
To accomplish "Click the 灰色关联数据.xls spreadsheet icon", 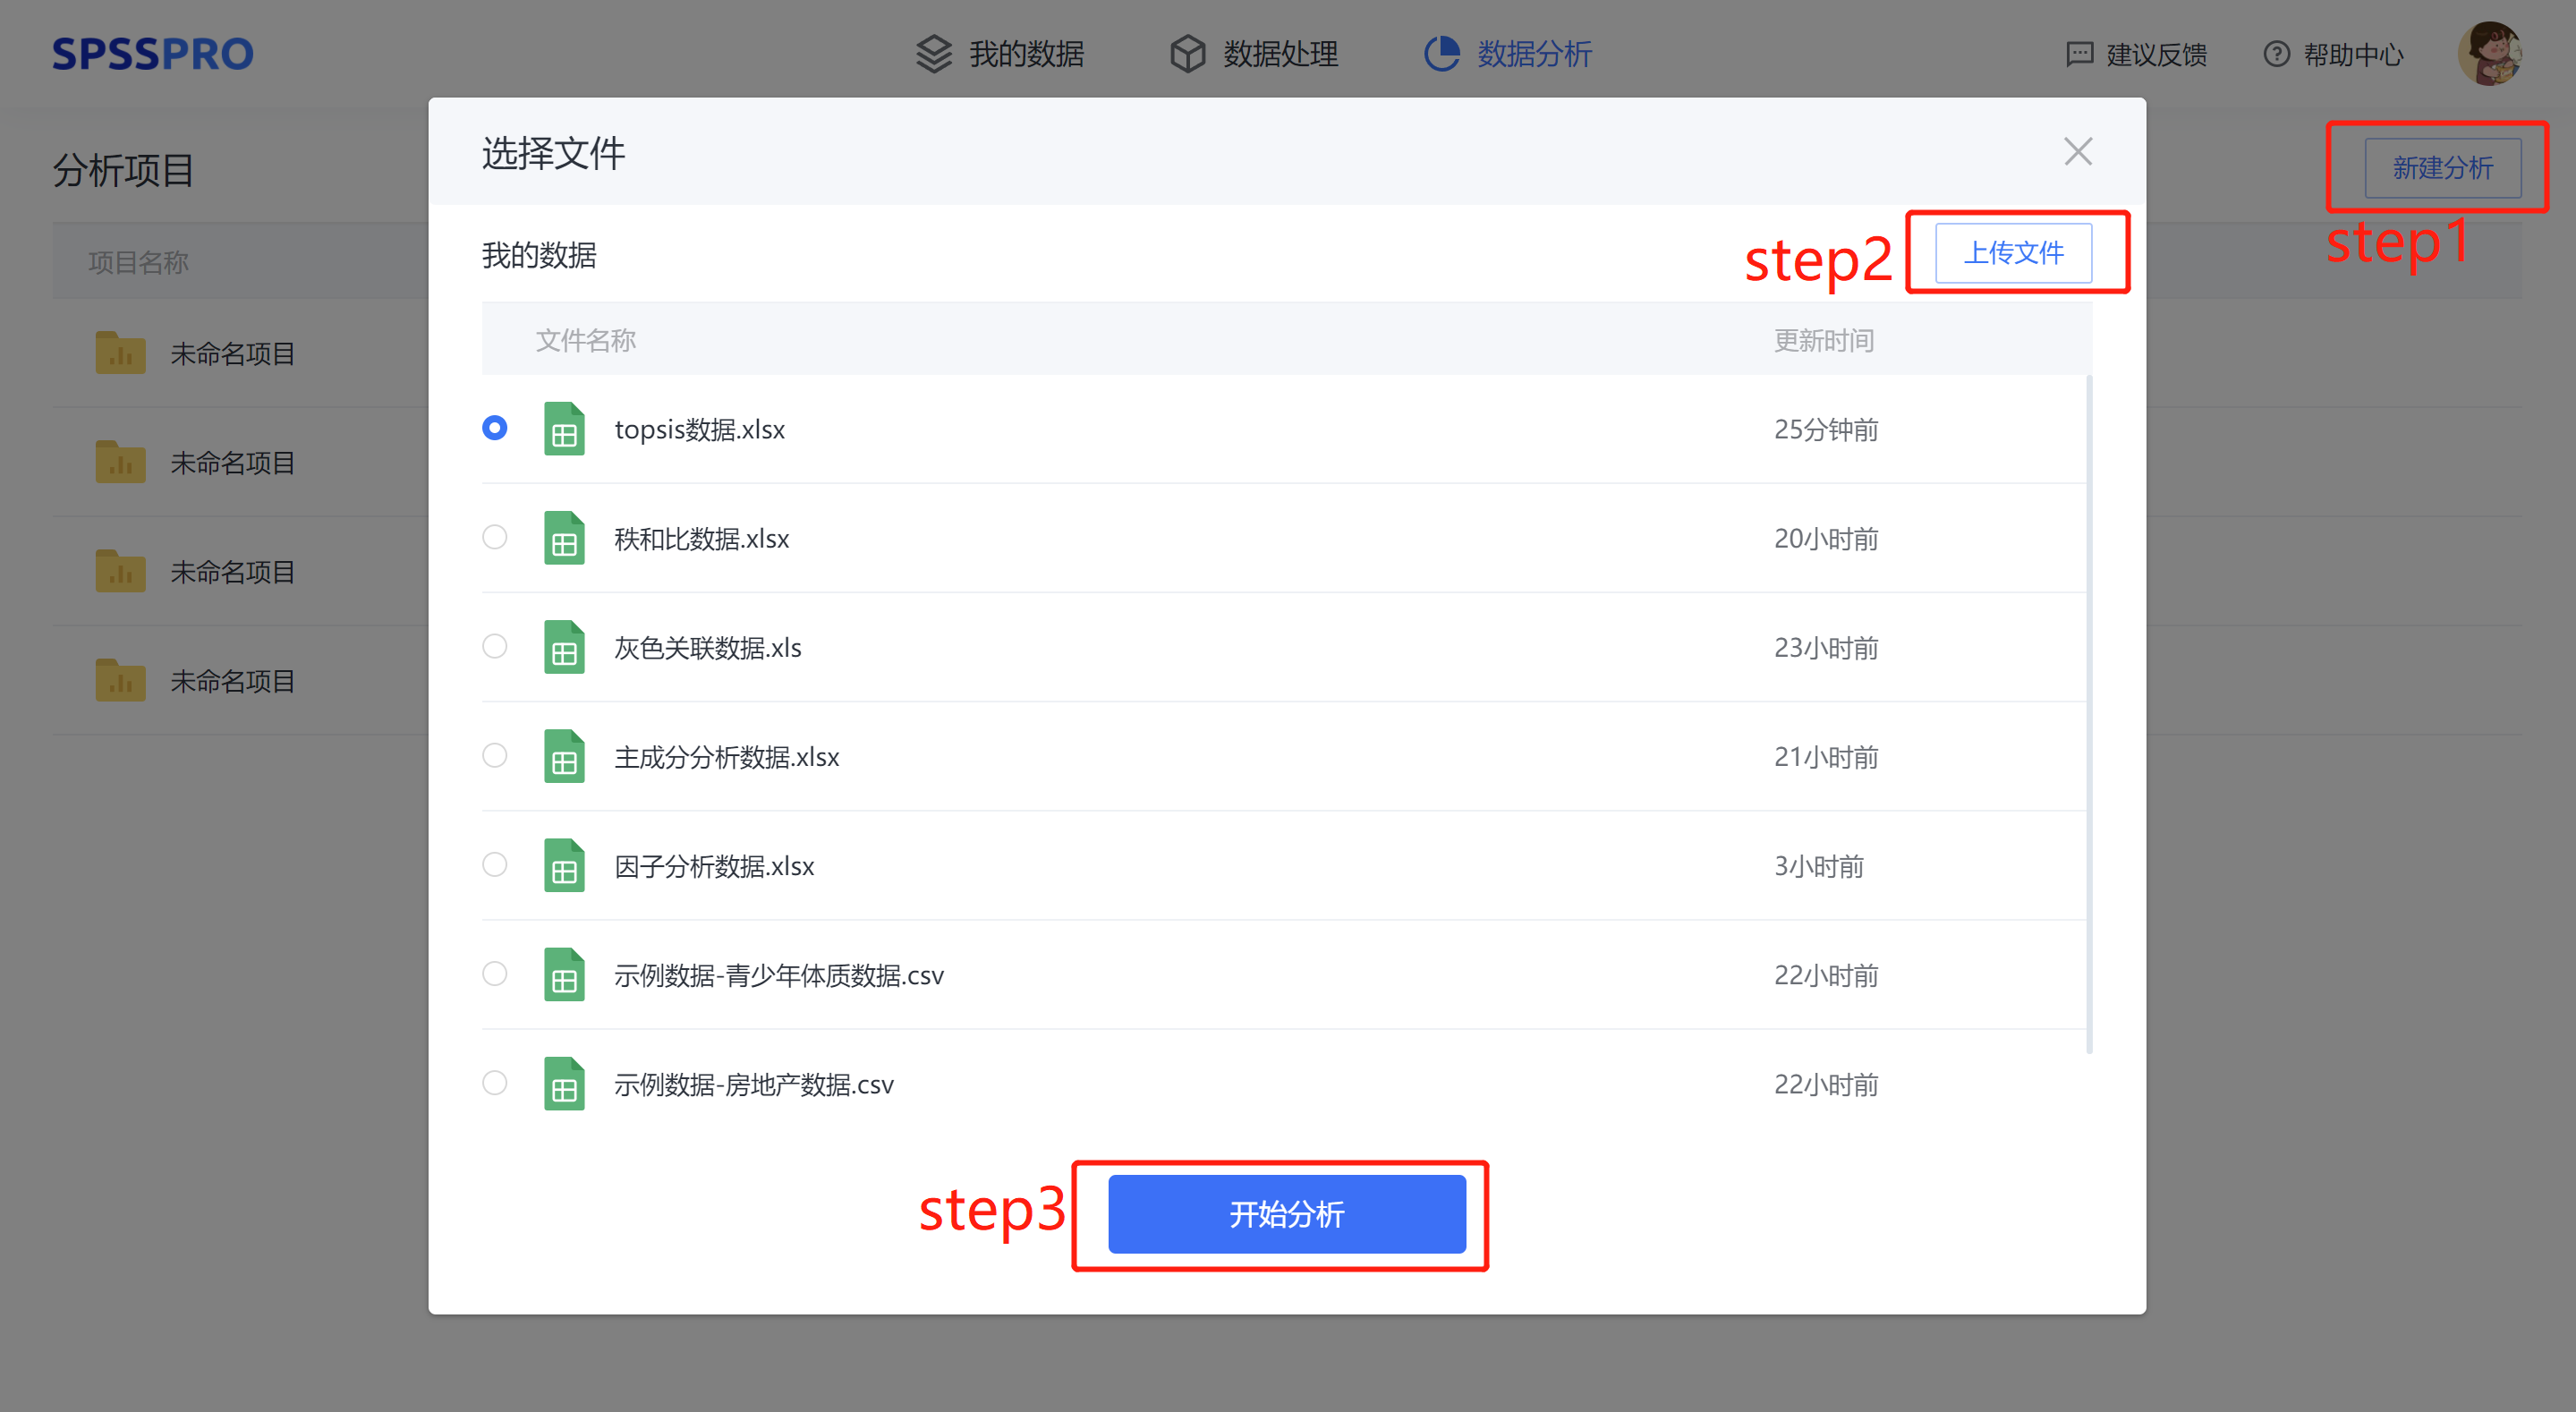I will point(564,647).
